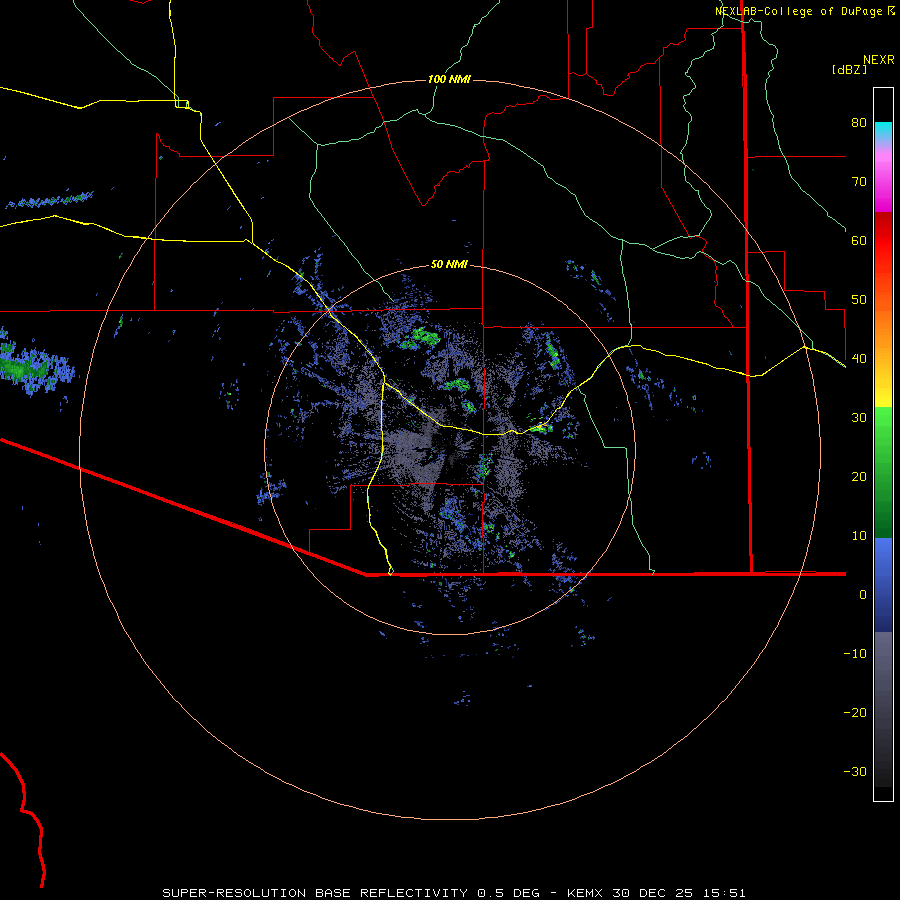900x900 pixels.
Task: Click the -10 dBZ tick label
Action: 855,654
